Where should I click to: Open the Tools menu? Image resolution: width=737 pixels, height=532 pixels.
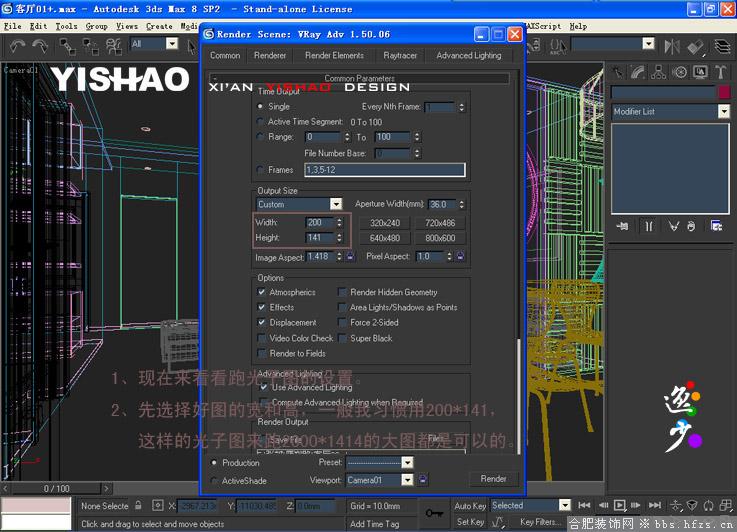66,26
